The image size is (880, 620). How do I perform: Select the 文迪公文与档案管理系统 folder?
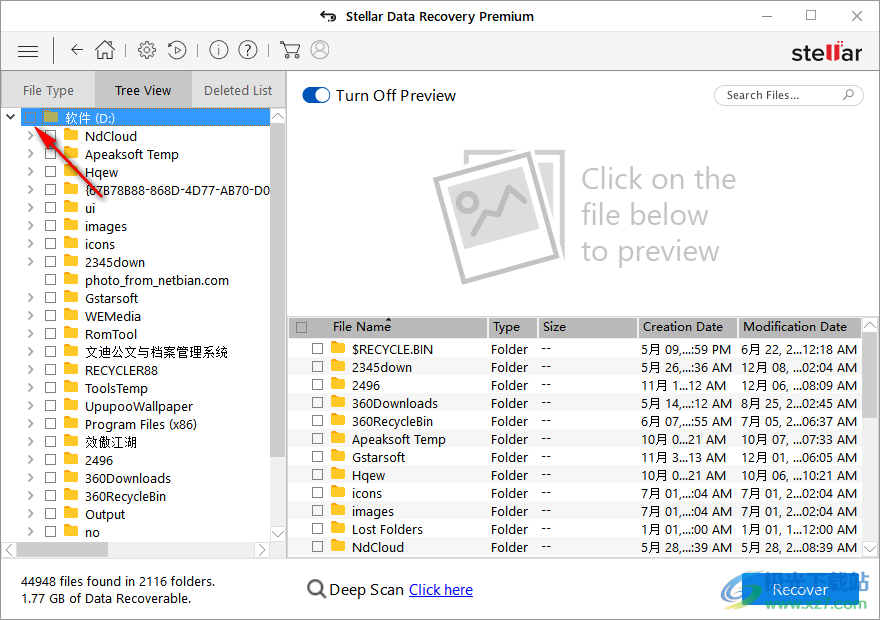pyautogui.click(x=156, y=352)
